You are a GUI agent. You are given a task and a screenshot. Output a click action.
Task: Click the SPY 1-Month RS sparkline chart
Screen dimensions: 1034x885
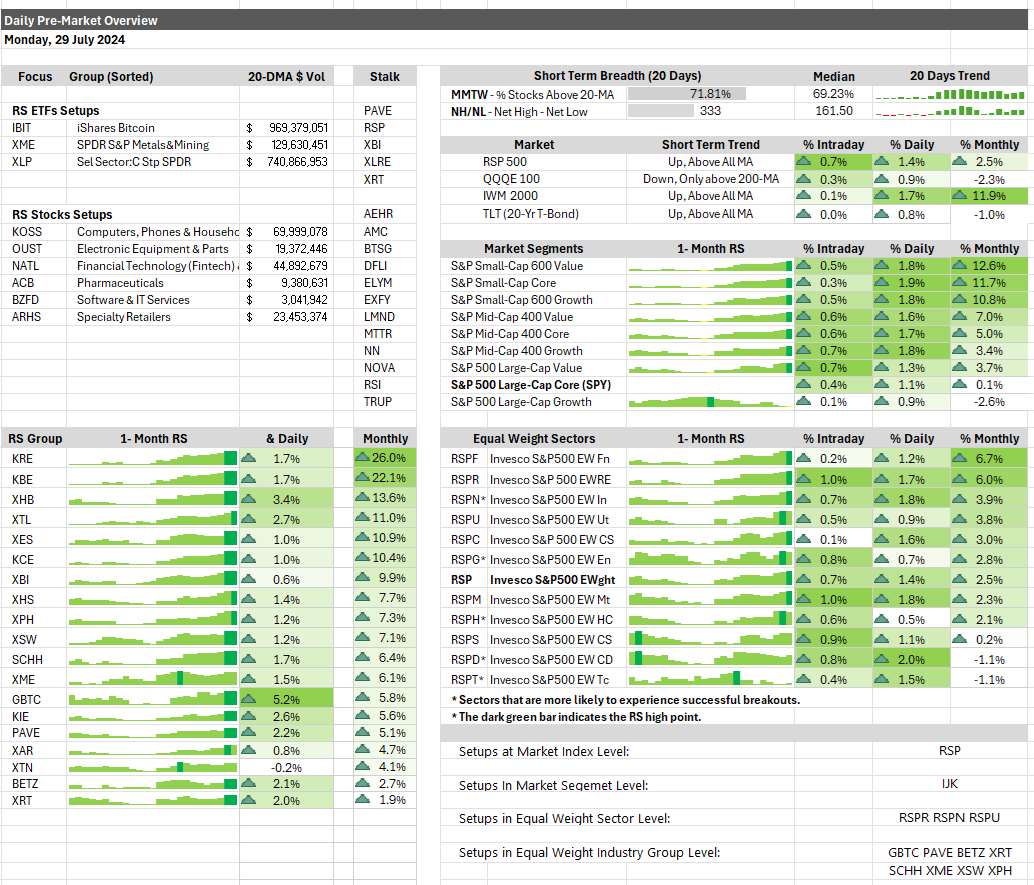tap(710, 384)
